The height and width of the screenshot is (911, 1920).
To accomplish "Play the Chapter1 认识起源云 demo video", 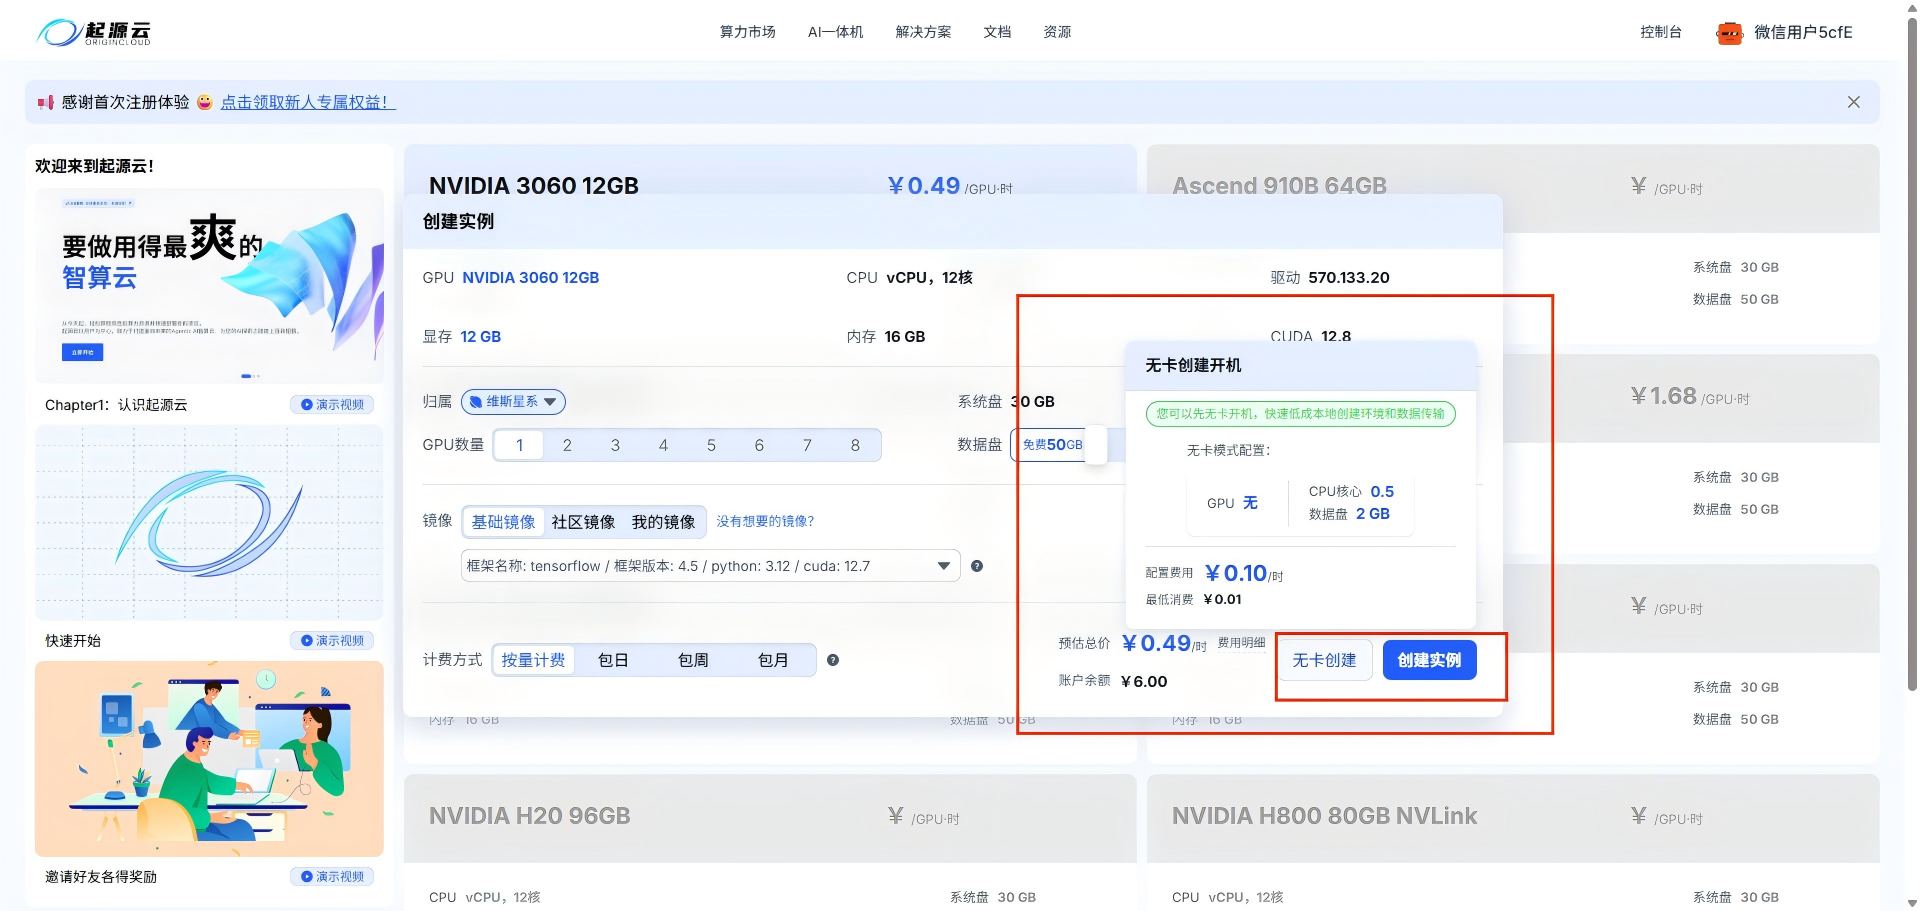I will tap(334, 405).
